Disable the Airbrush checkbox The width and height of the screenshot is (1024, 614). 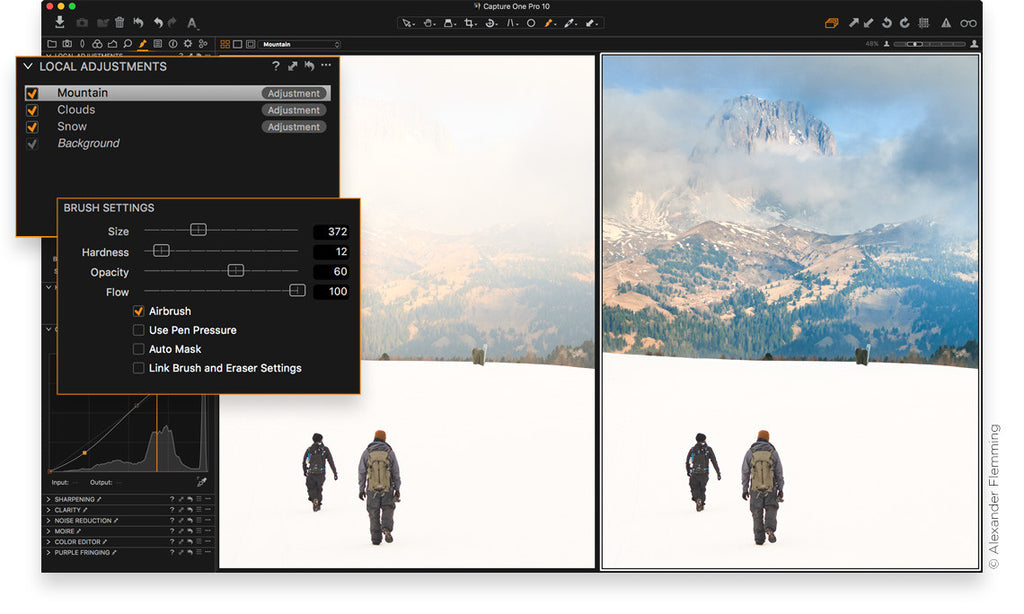[x=139, y=311]
